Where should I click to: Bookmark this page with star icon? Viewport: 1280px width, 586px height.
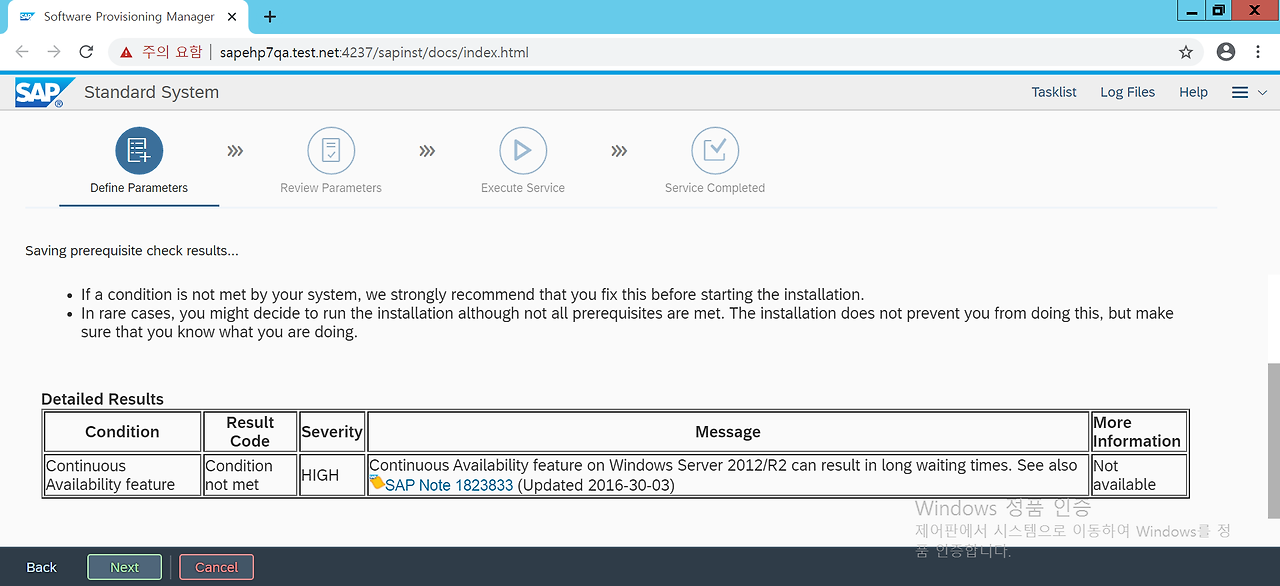coord(1186,52)
